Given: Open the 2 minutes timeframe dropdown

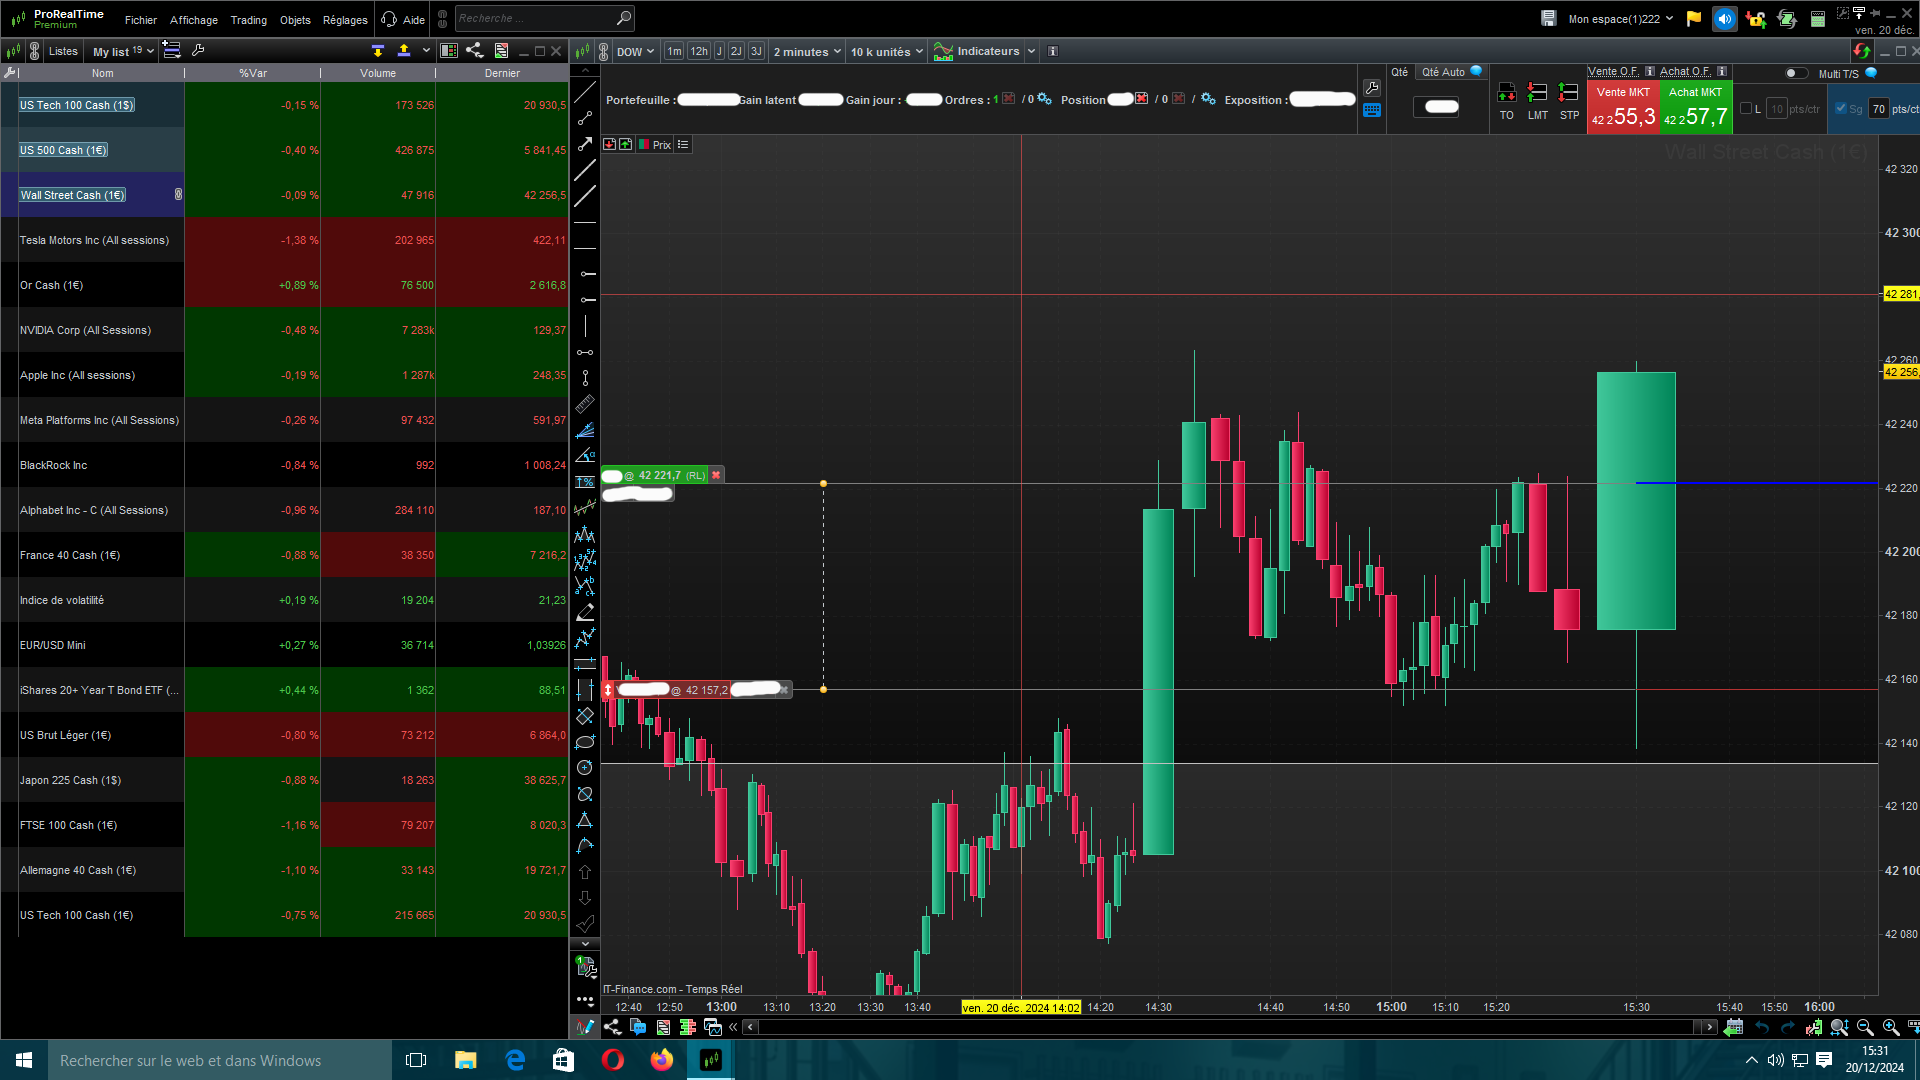Looking at the screenshot, I should coord(806,52).
